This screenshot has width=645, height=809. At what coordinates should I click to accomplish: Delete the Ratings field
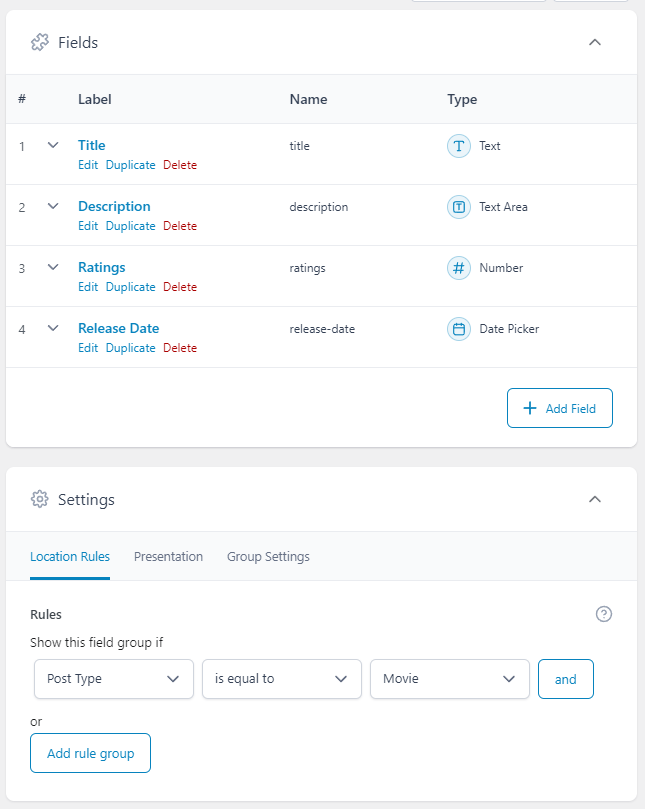tap(180, 287)
